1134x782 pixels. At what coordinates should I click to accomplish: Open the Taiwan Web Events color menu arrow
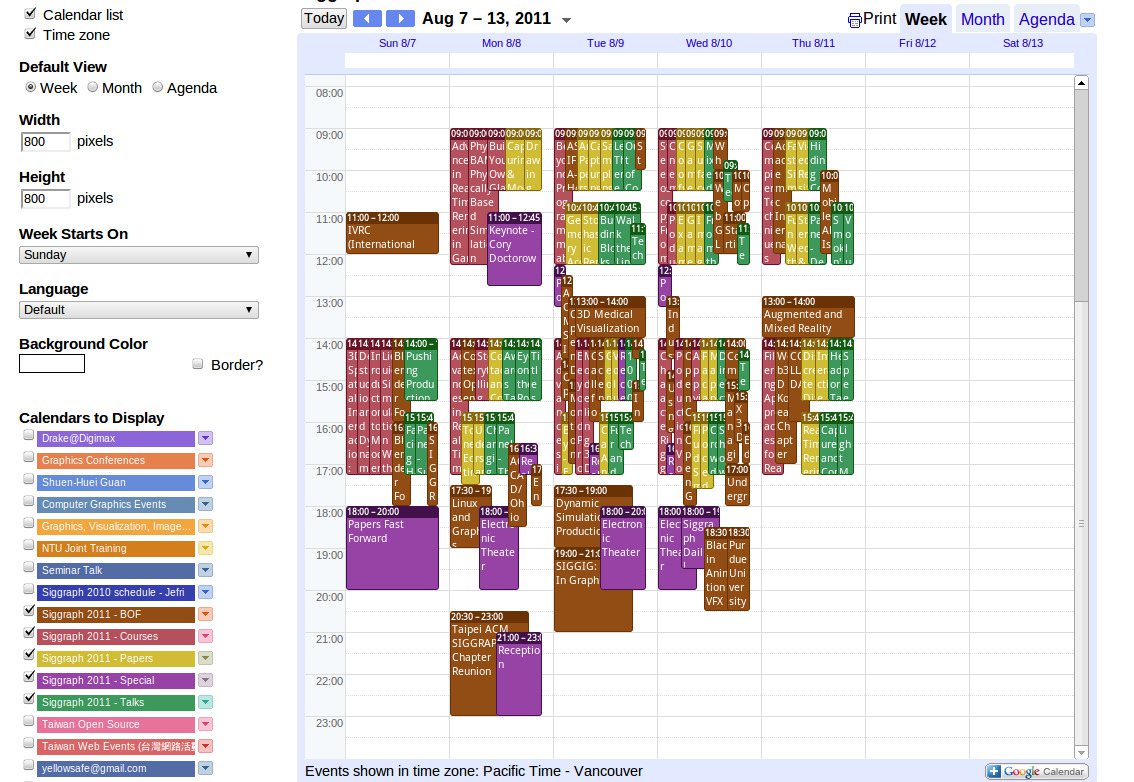click(205, 746)
